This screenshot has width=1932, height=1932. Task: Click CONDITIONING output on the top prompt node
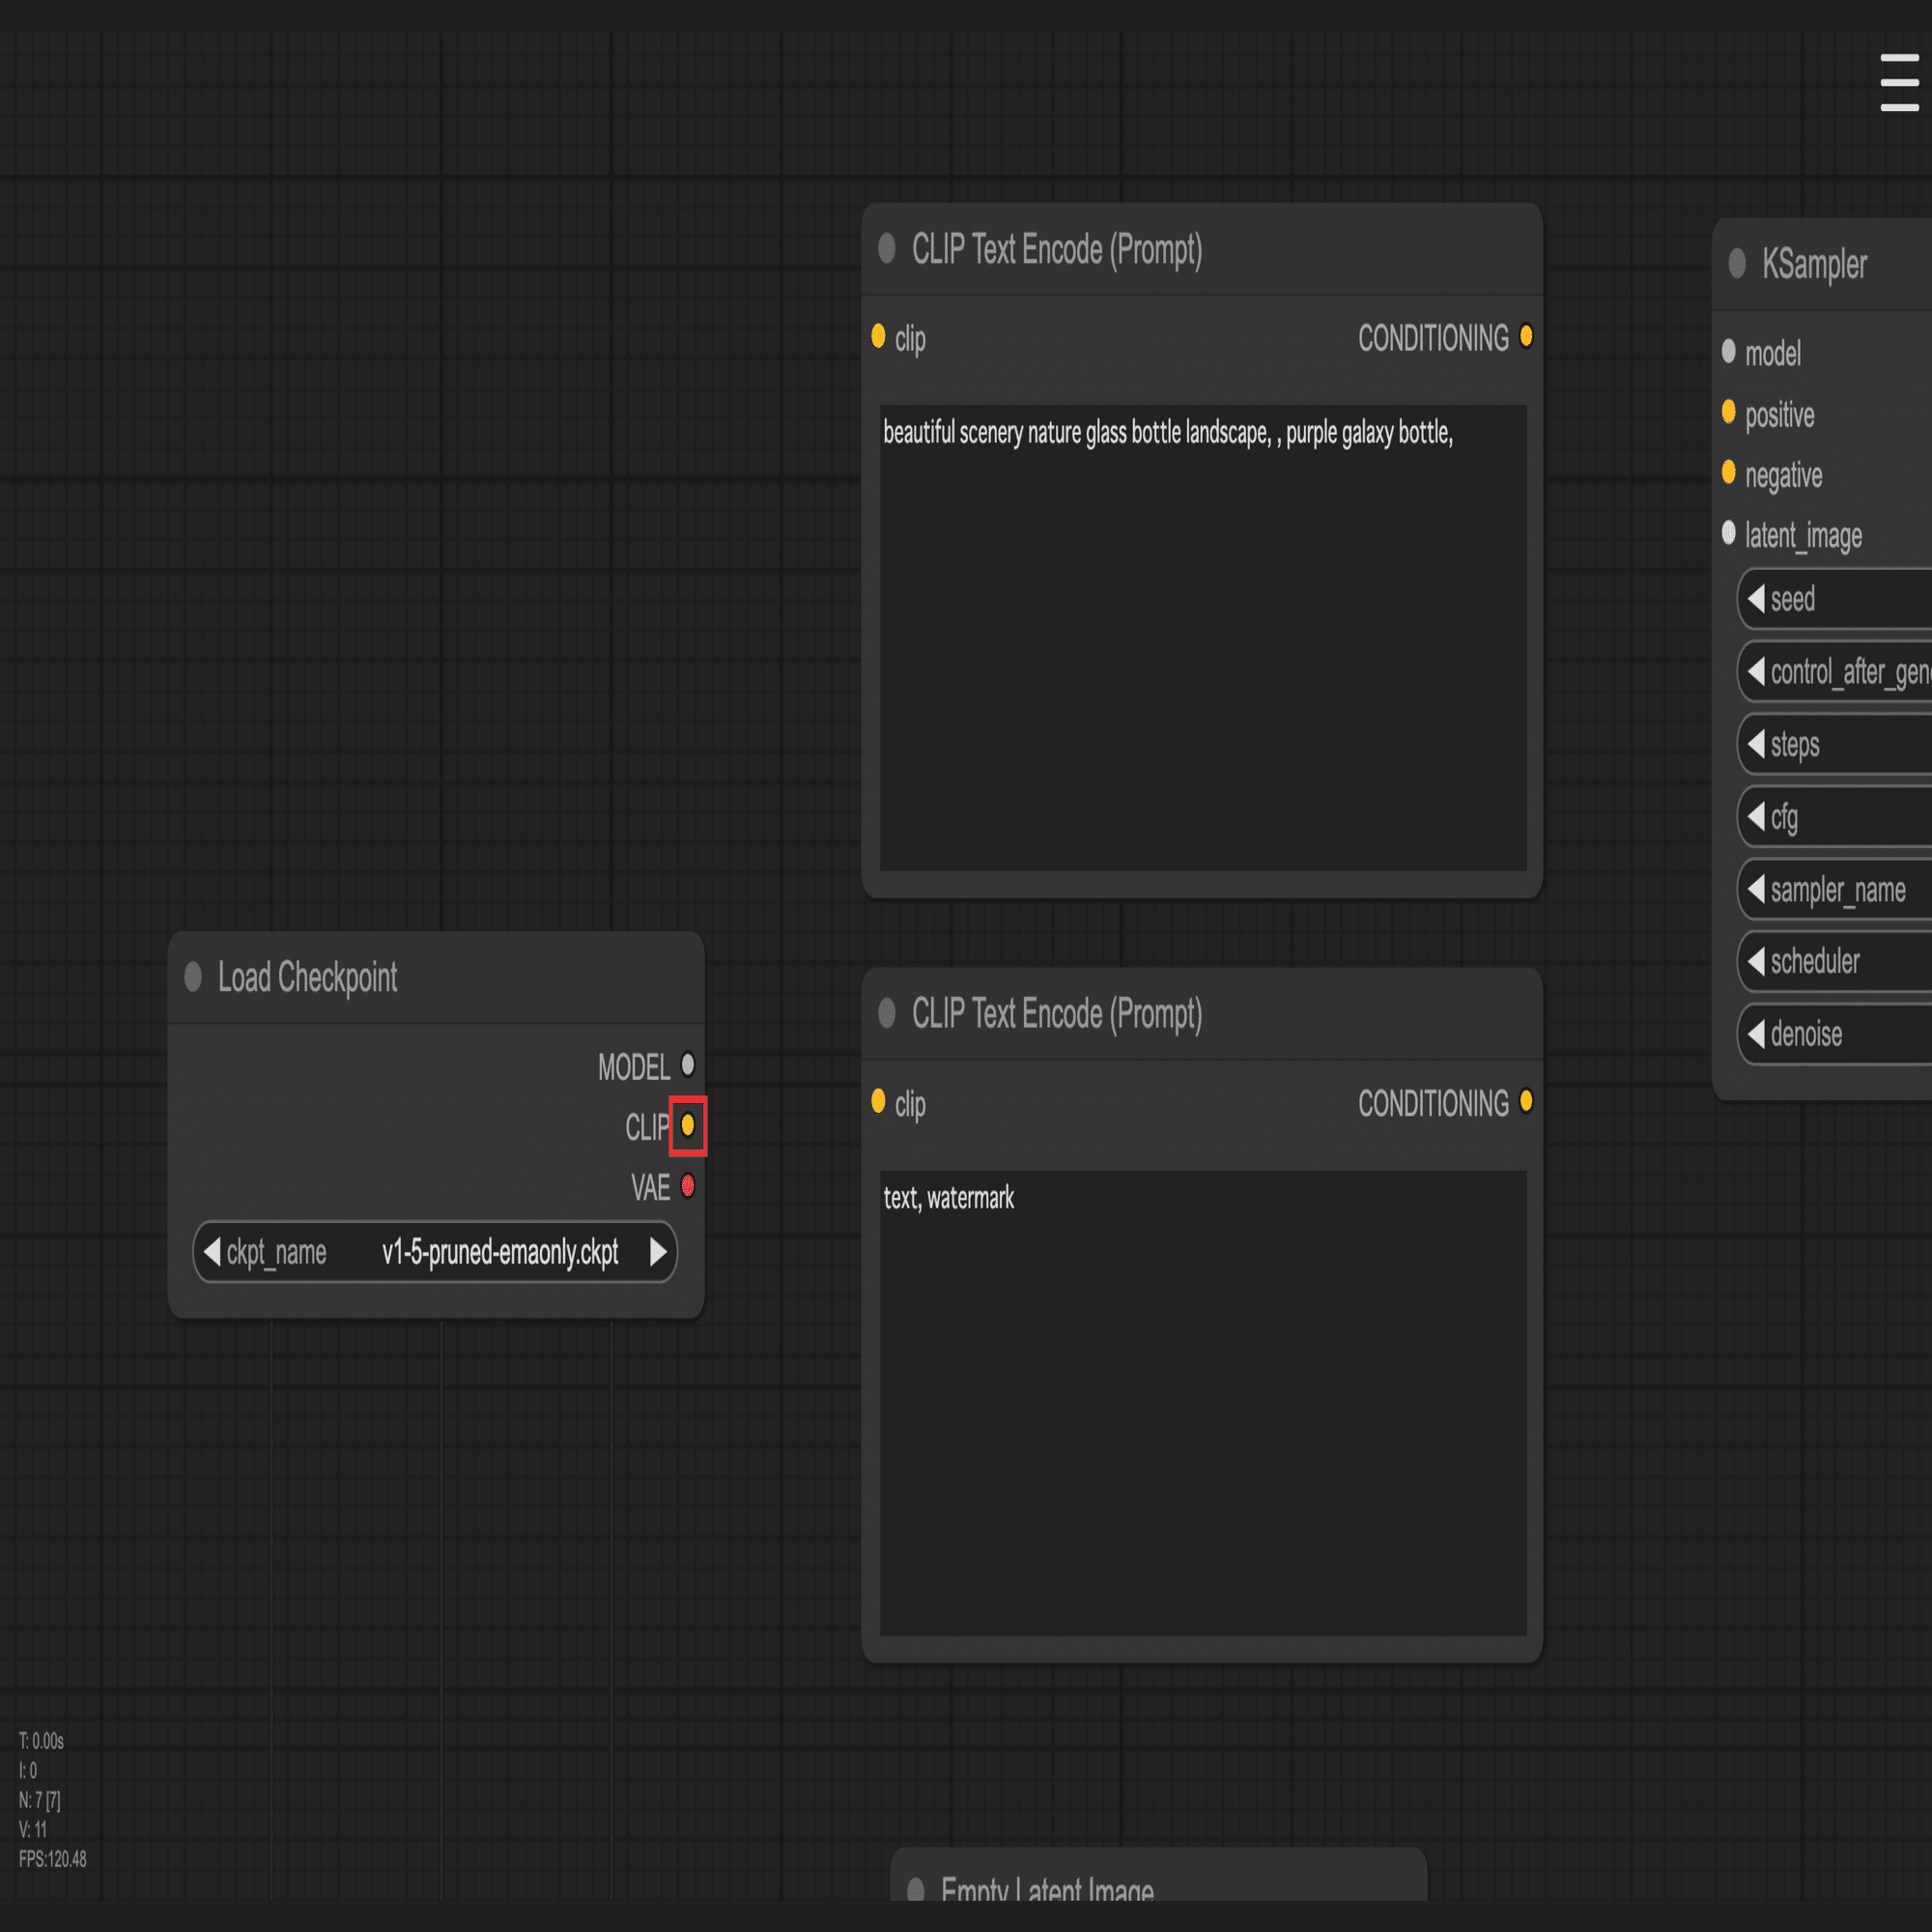click(x=1526, y=337)
